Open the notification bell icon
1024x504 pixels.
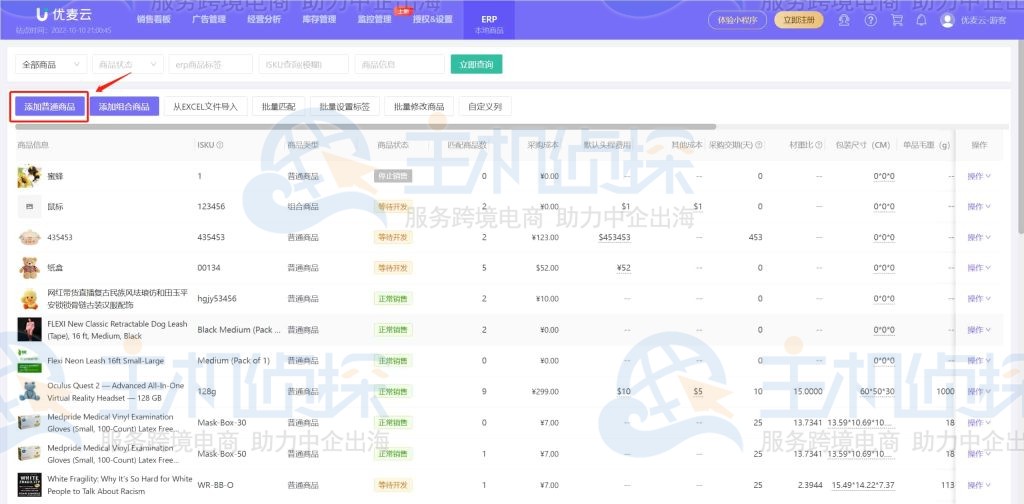pos(921,20)
